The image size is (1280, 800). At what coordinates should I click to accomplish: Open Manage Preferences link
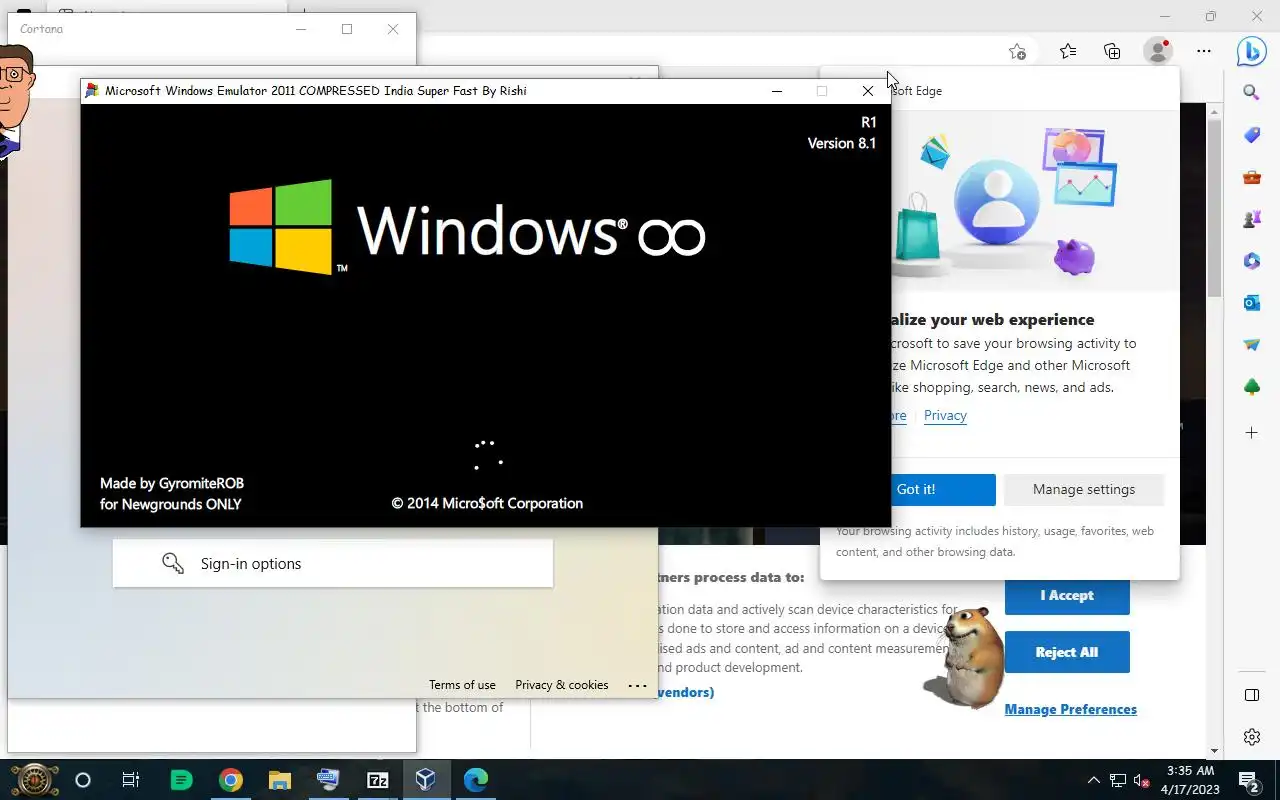pyautogui.click(x=1070, y=709)
